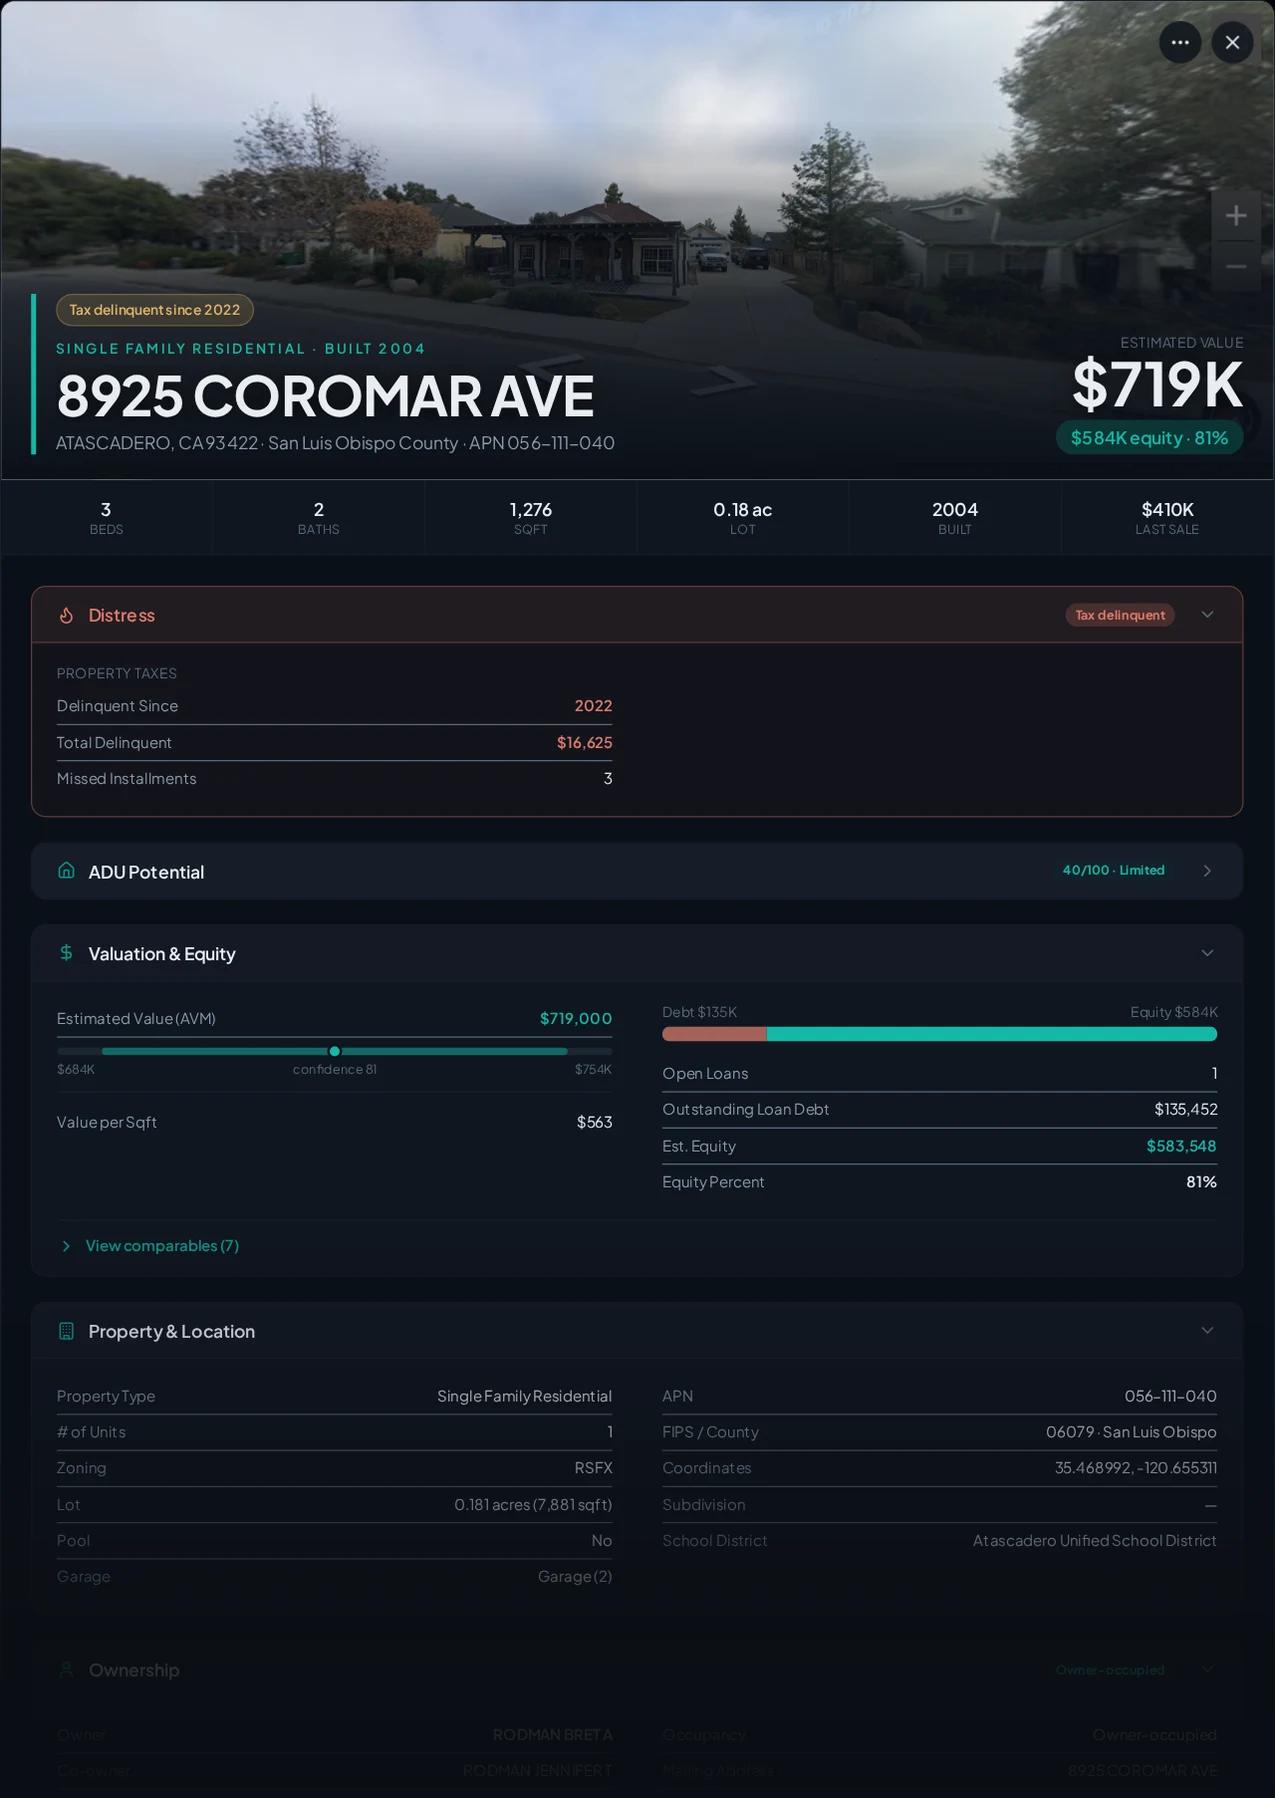Collapse the Ownership section chevron
The height and width of the screenshot is (1798, 1275).
coord(1207,1669)
